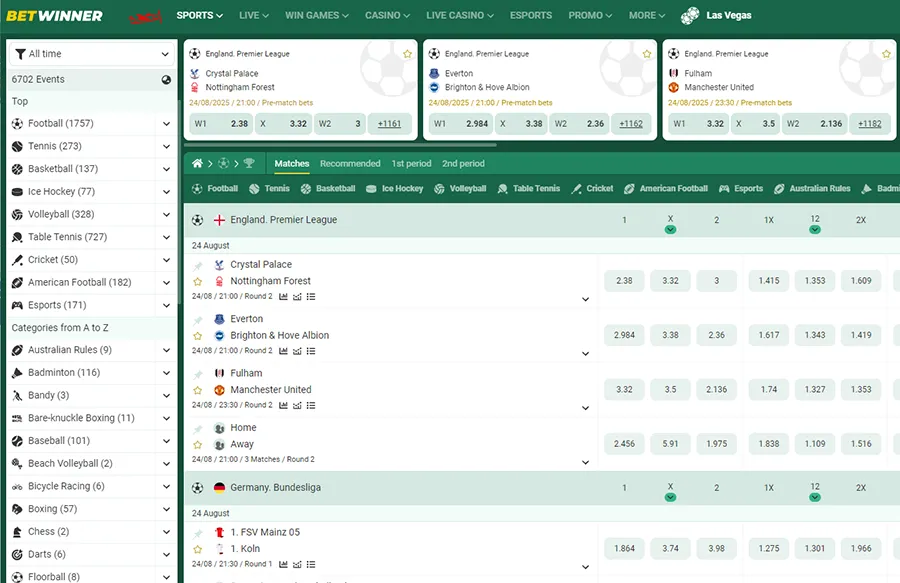Click the sport icon in the breadcrumb trail
The width and height of the screenshot is (900, 583).
tap(223, 164)
